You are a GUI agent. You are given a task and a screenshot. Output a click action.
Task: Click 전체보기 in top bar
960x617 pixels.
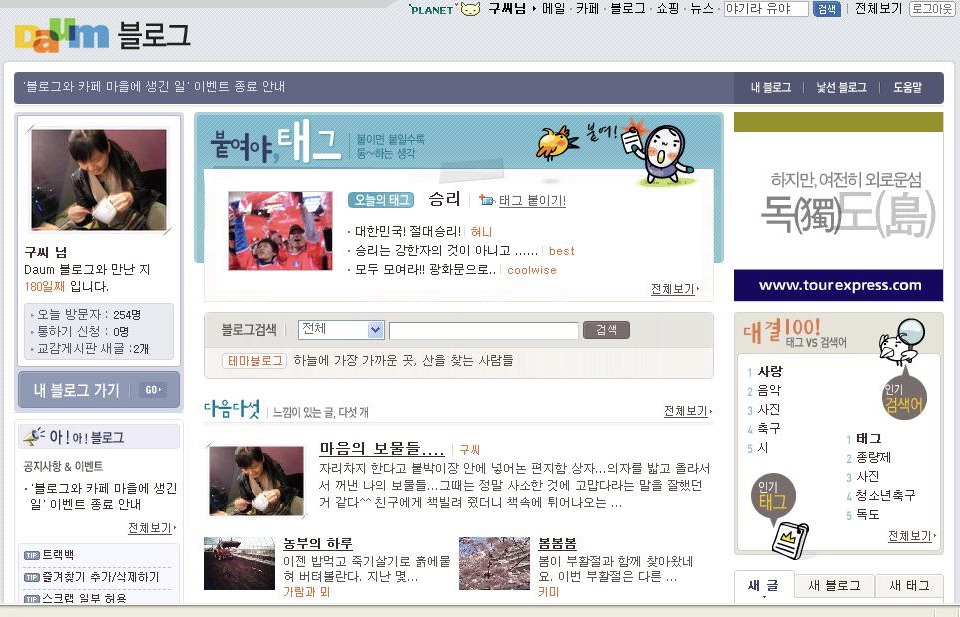click(878, 9)
